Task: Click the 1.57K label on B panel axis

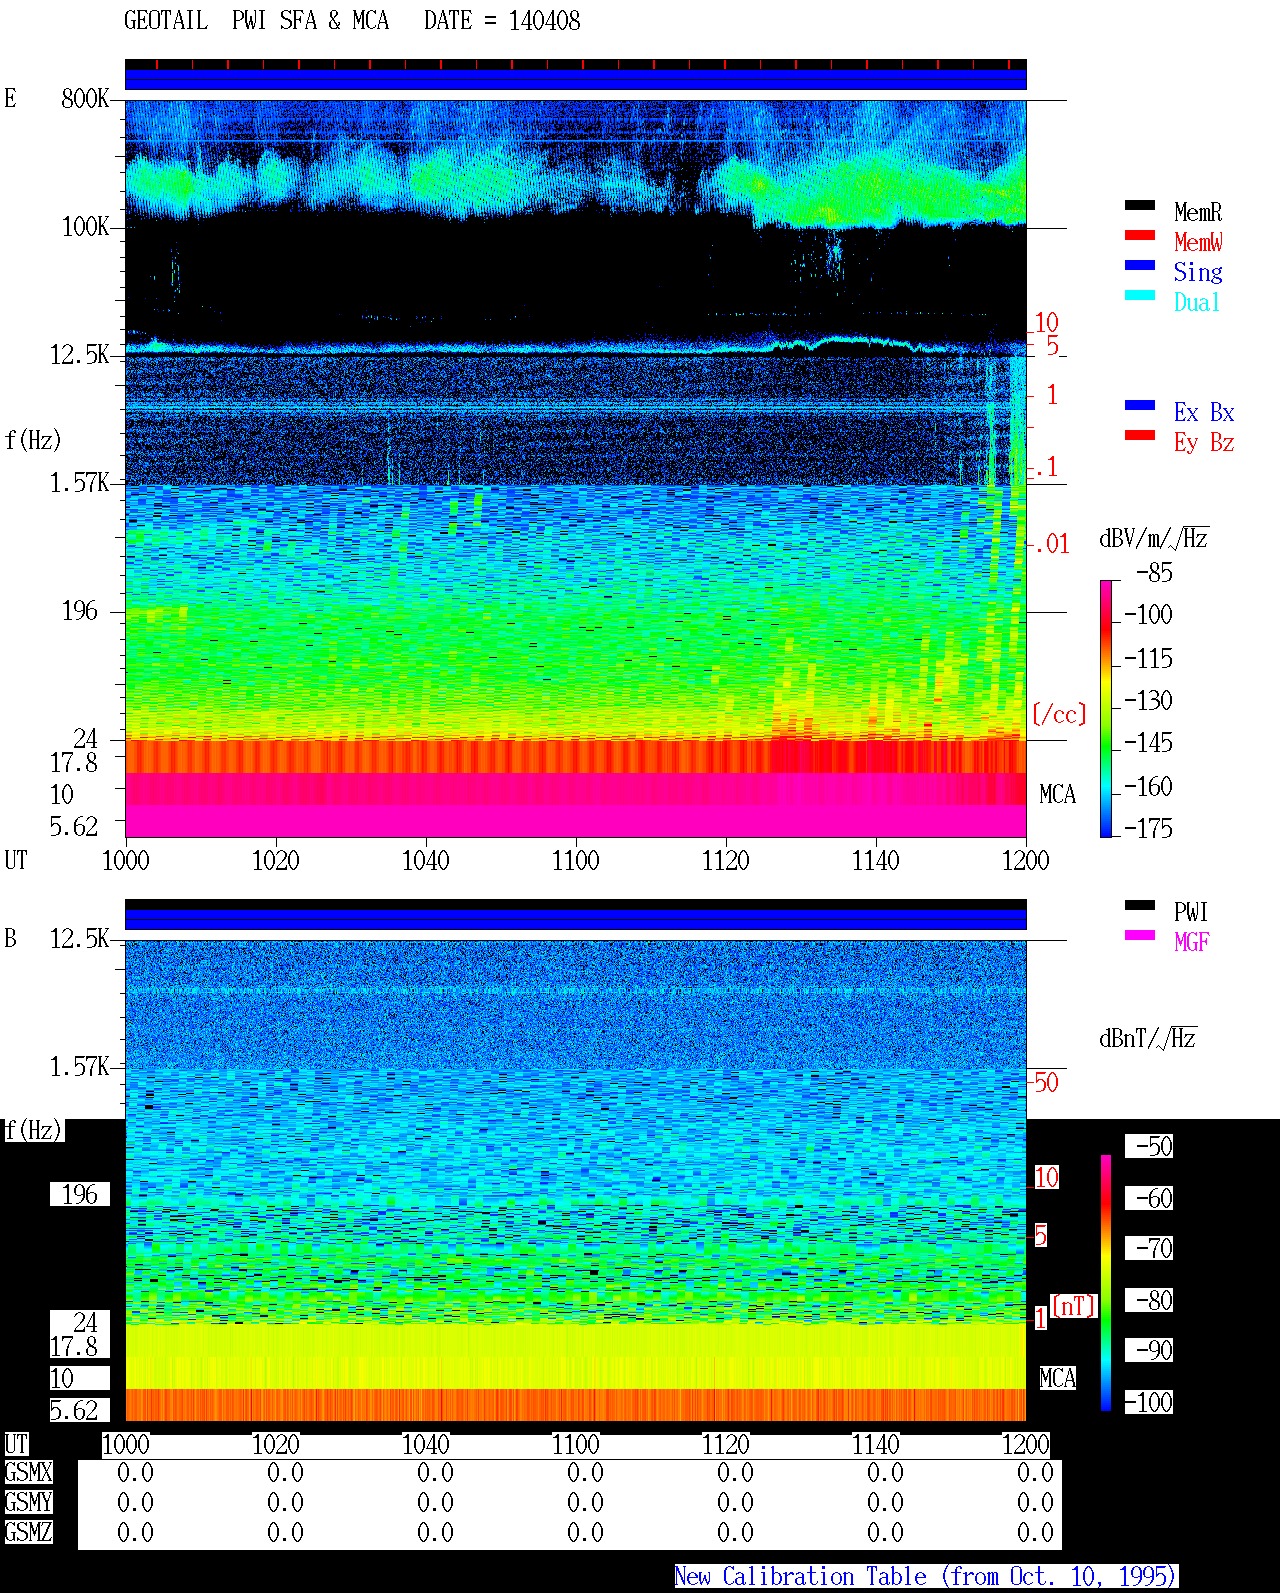Action: click(x=80, y=1067)
